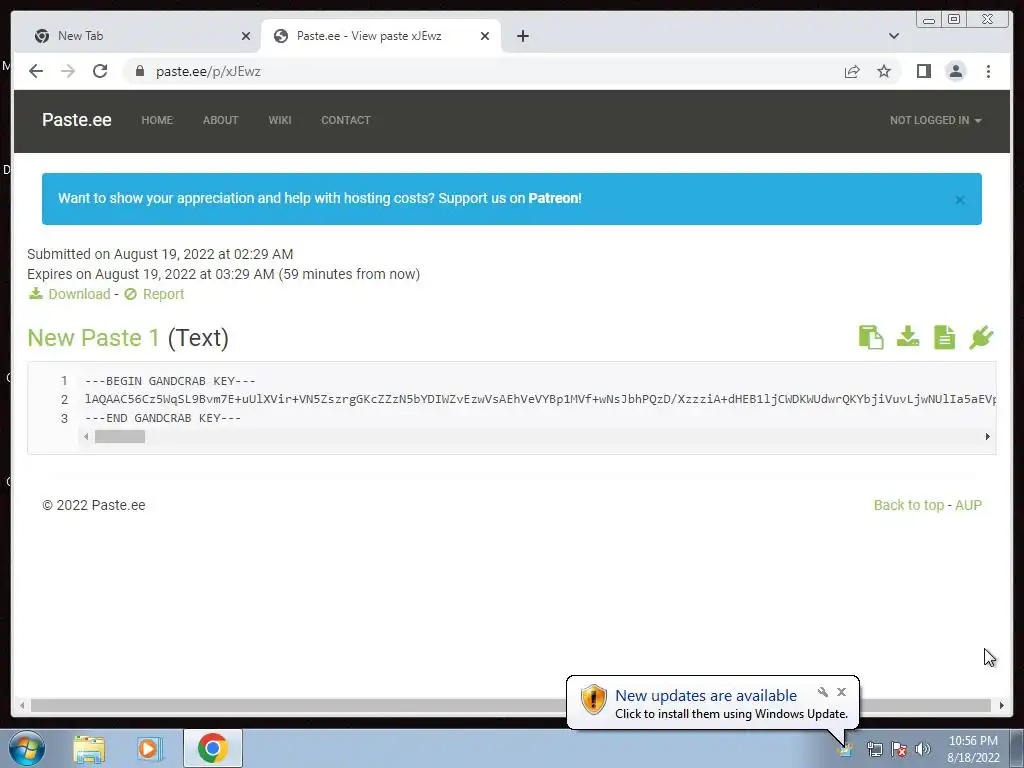Screen dimensions: 1024x768
Task: Go back with the browser back arrow
Action: 36,71
